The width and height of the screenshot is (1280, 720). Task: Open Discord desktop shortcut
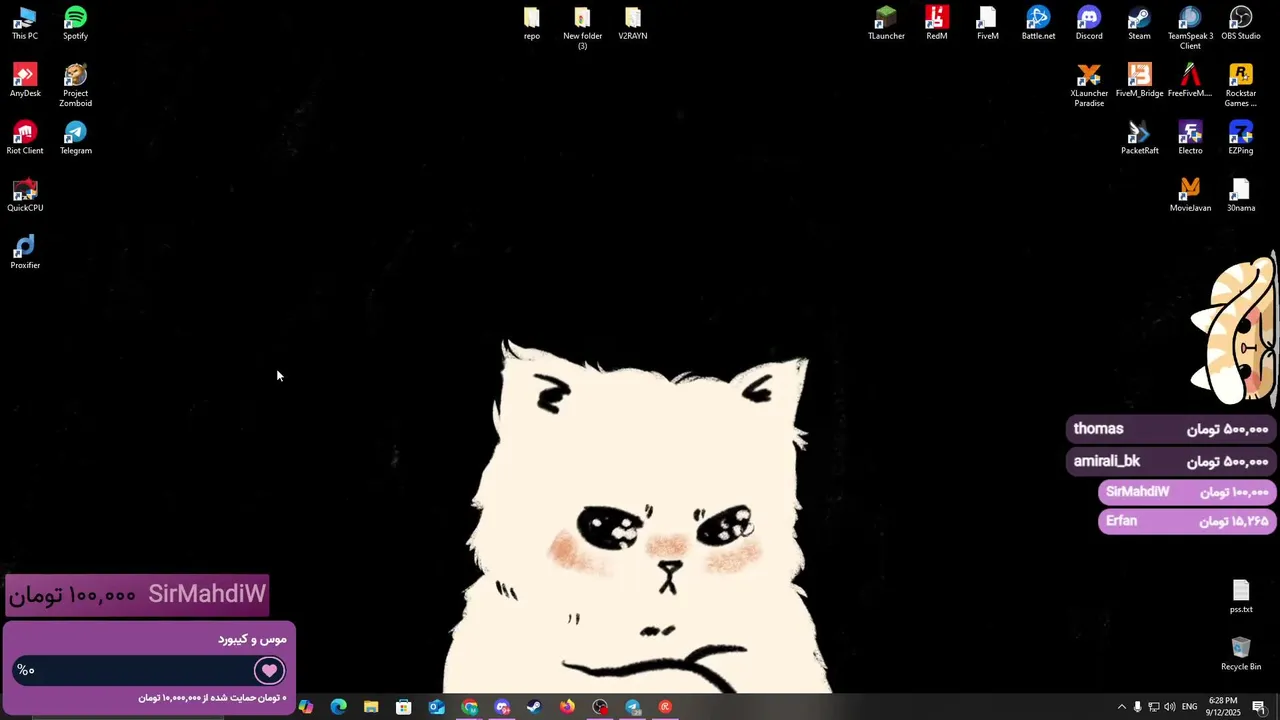tap(1089, 23)
